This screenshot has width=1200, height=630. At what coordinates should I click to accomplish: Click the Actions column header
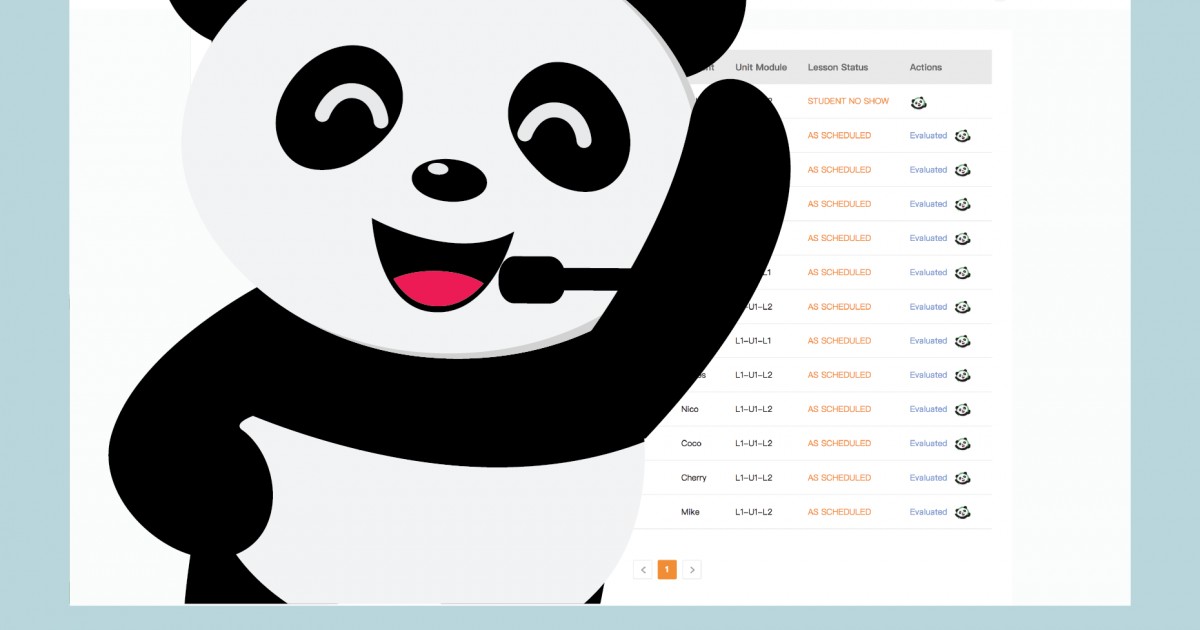[x=926, y=67]
